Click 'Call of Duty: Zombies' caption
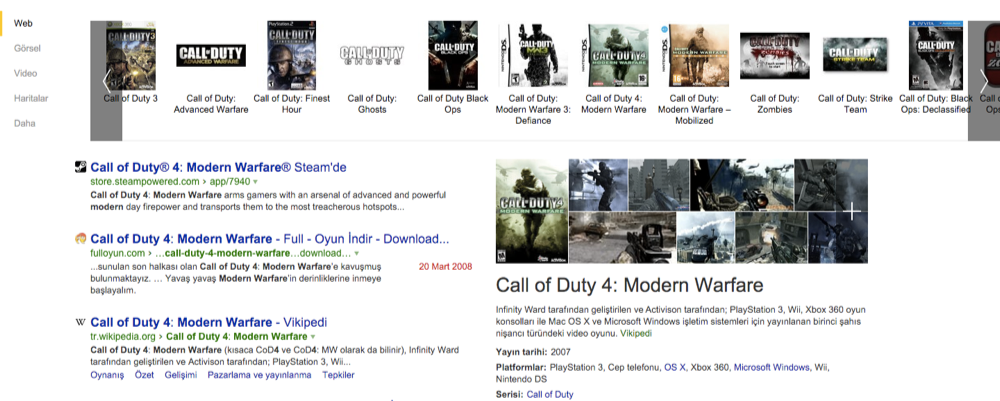This screenshot has width=1000, height=401. (774, 104)
